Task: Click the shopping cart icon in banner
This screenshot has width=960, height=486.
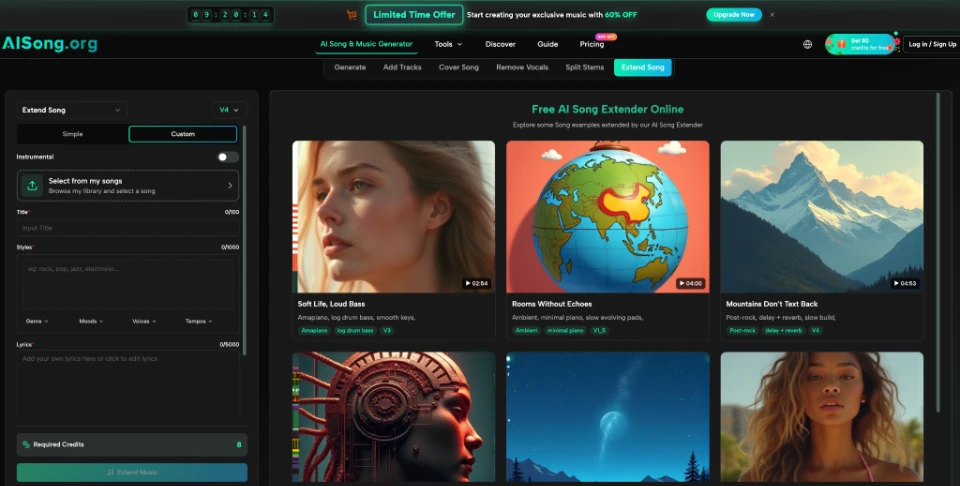Action: tap(351, 15)
